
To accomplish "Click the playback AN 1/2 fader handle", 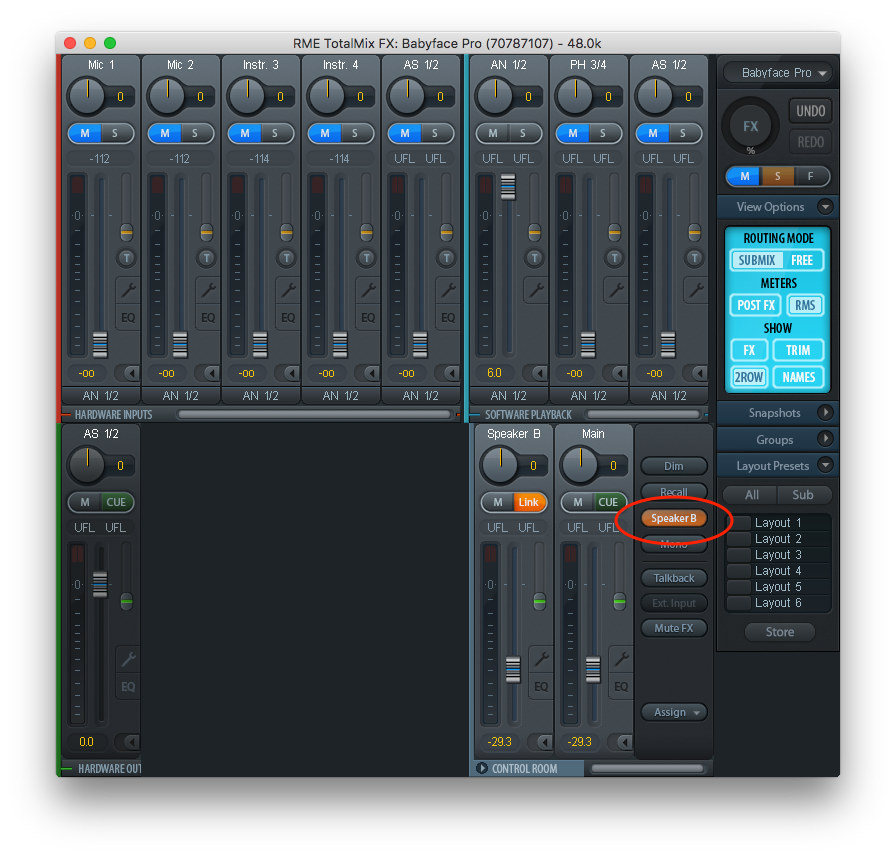I will [507, 187].
